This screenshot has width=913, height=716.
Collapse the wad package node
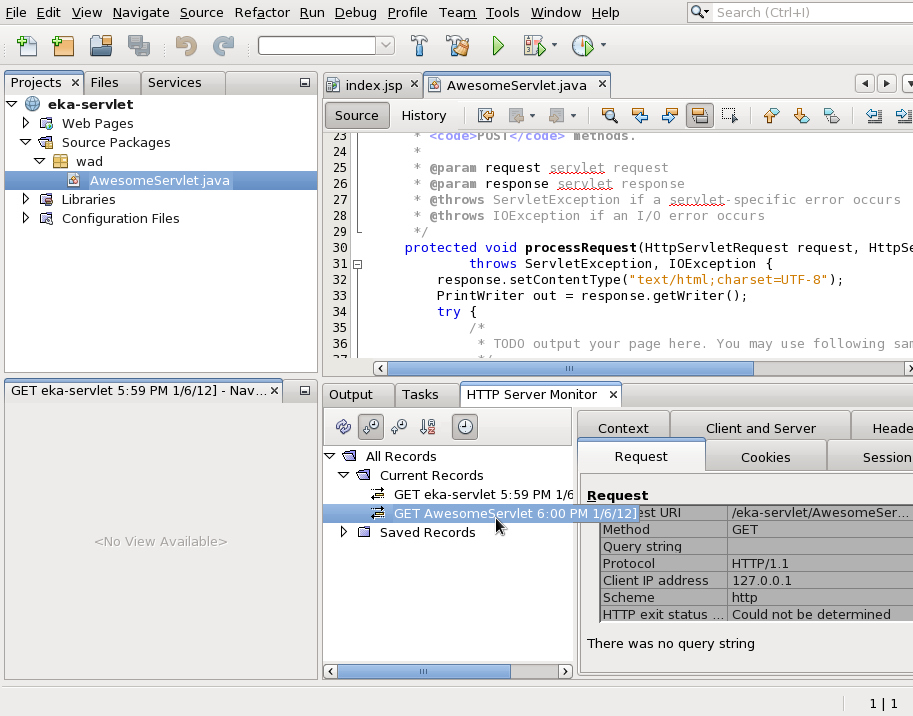40,161
